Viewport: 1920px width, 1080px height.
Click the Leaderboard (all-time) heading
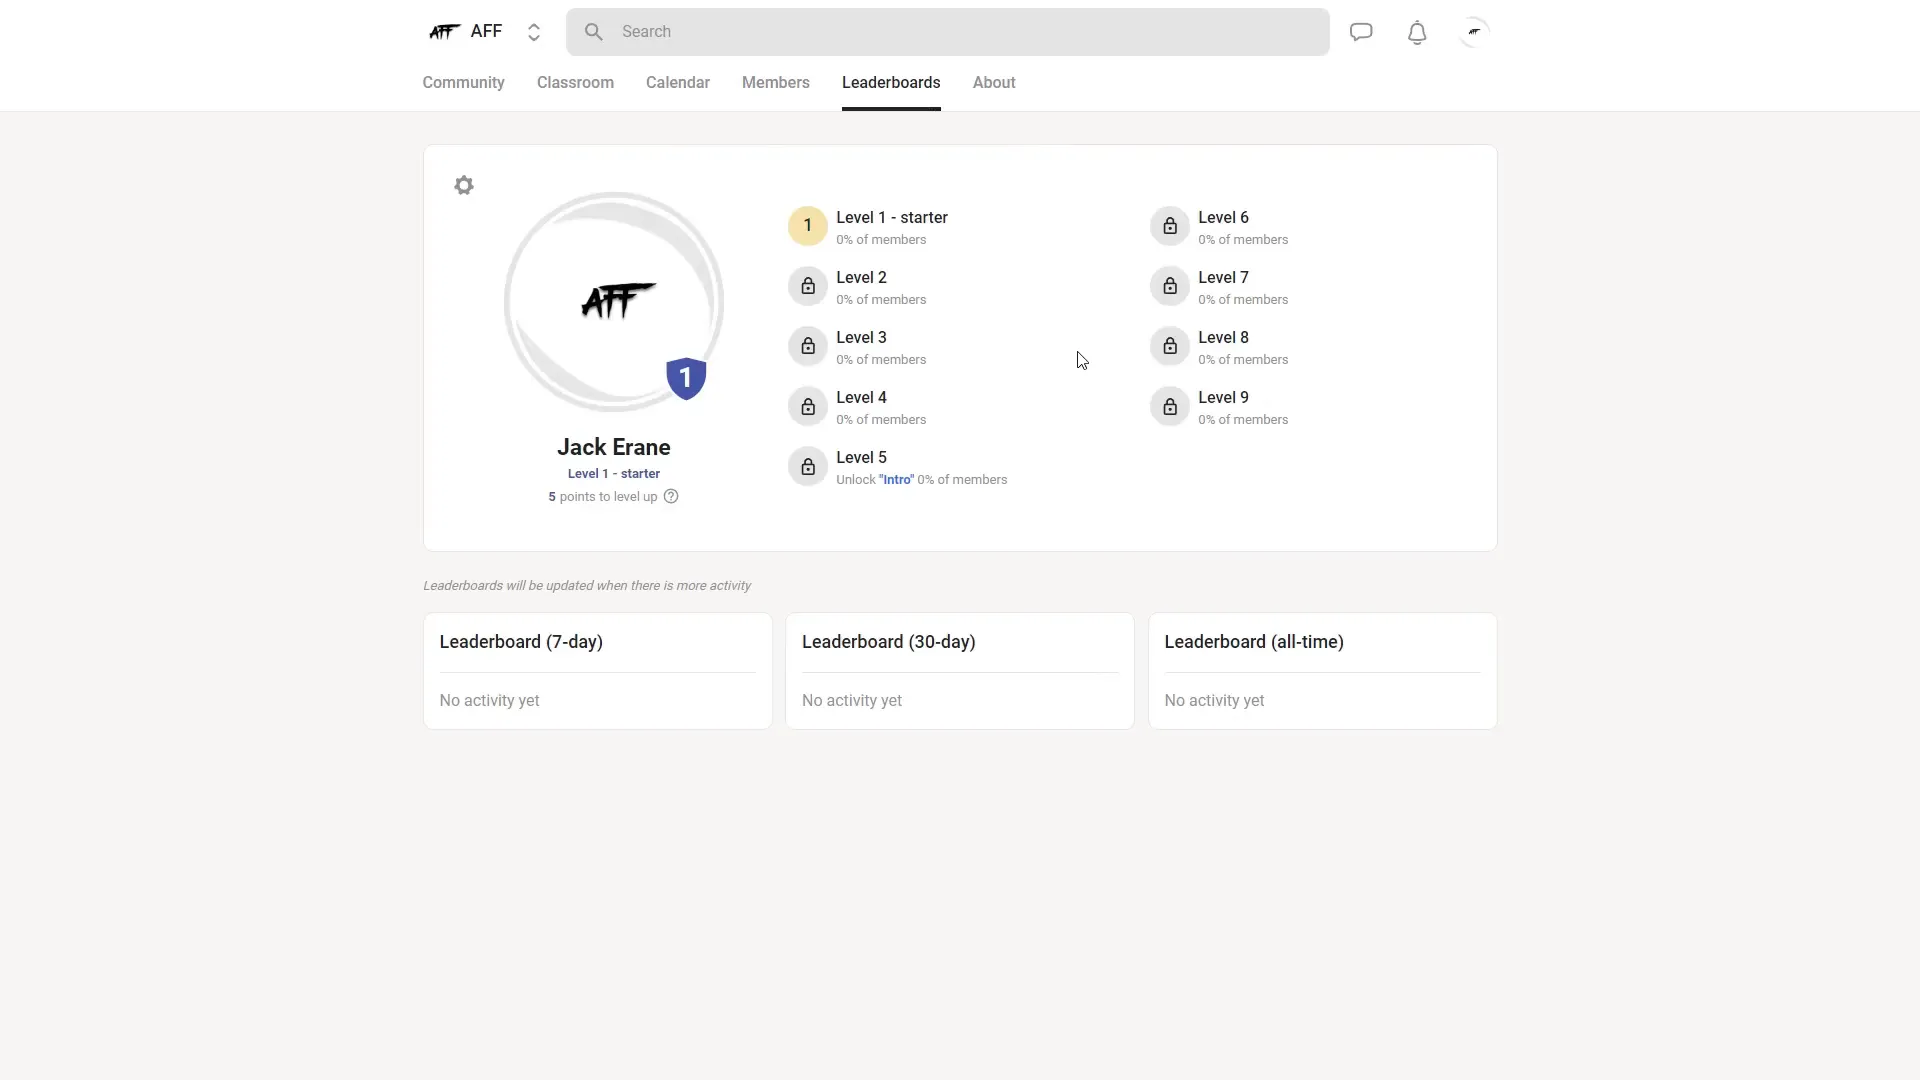click(1254, 642)
